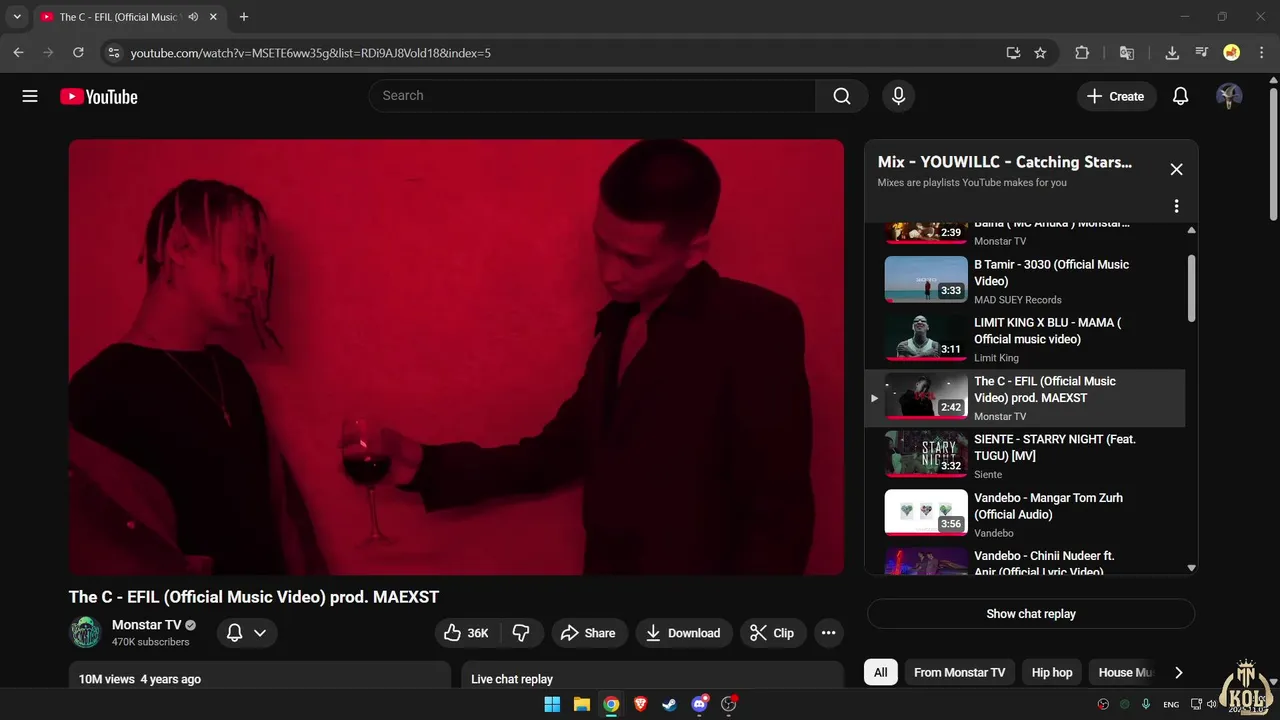Go to YouTube home via the logo
This screenshot has height=720, width=1280.
click(98, 96)
